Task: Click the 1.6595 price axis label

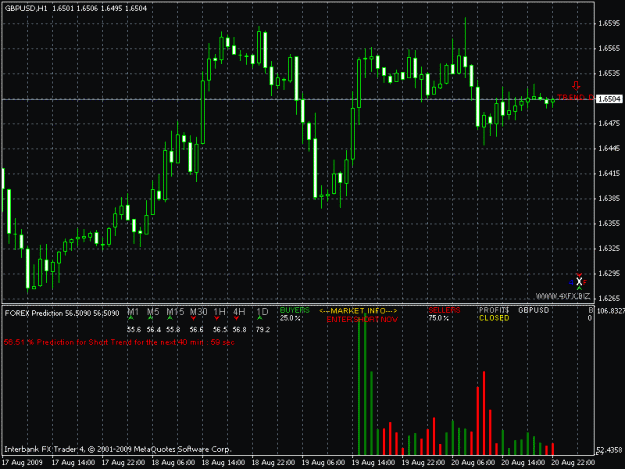Action: click(609, 24)
